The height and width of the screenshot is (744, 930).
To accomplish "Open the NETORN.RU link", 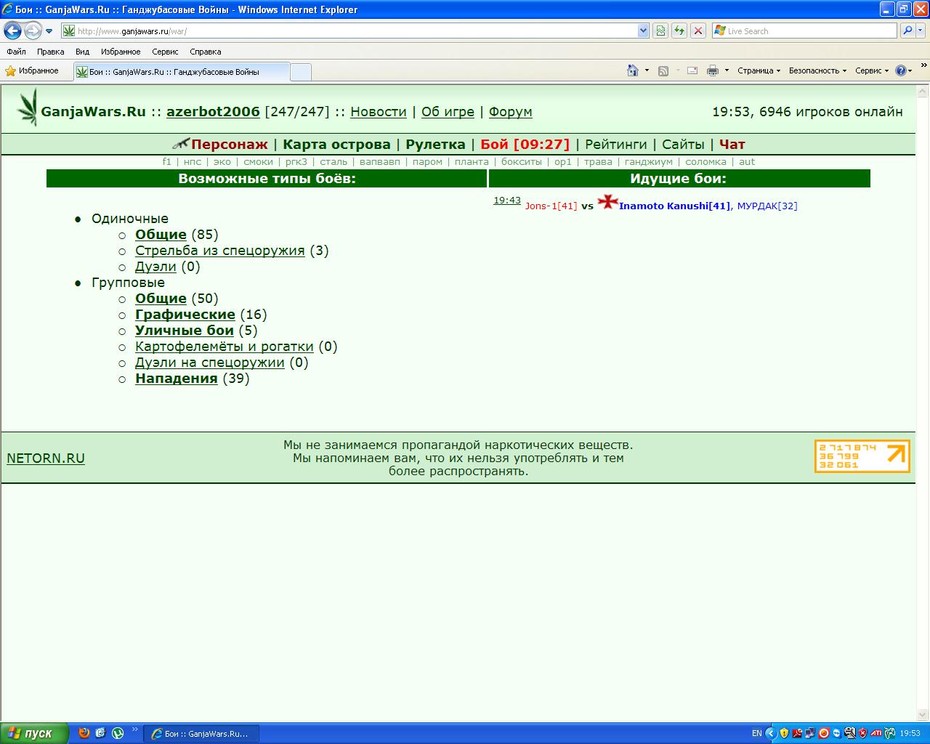I will 46,458.
